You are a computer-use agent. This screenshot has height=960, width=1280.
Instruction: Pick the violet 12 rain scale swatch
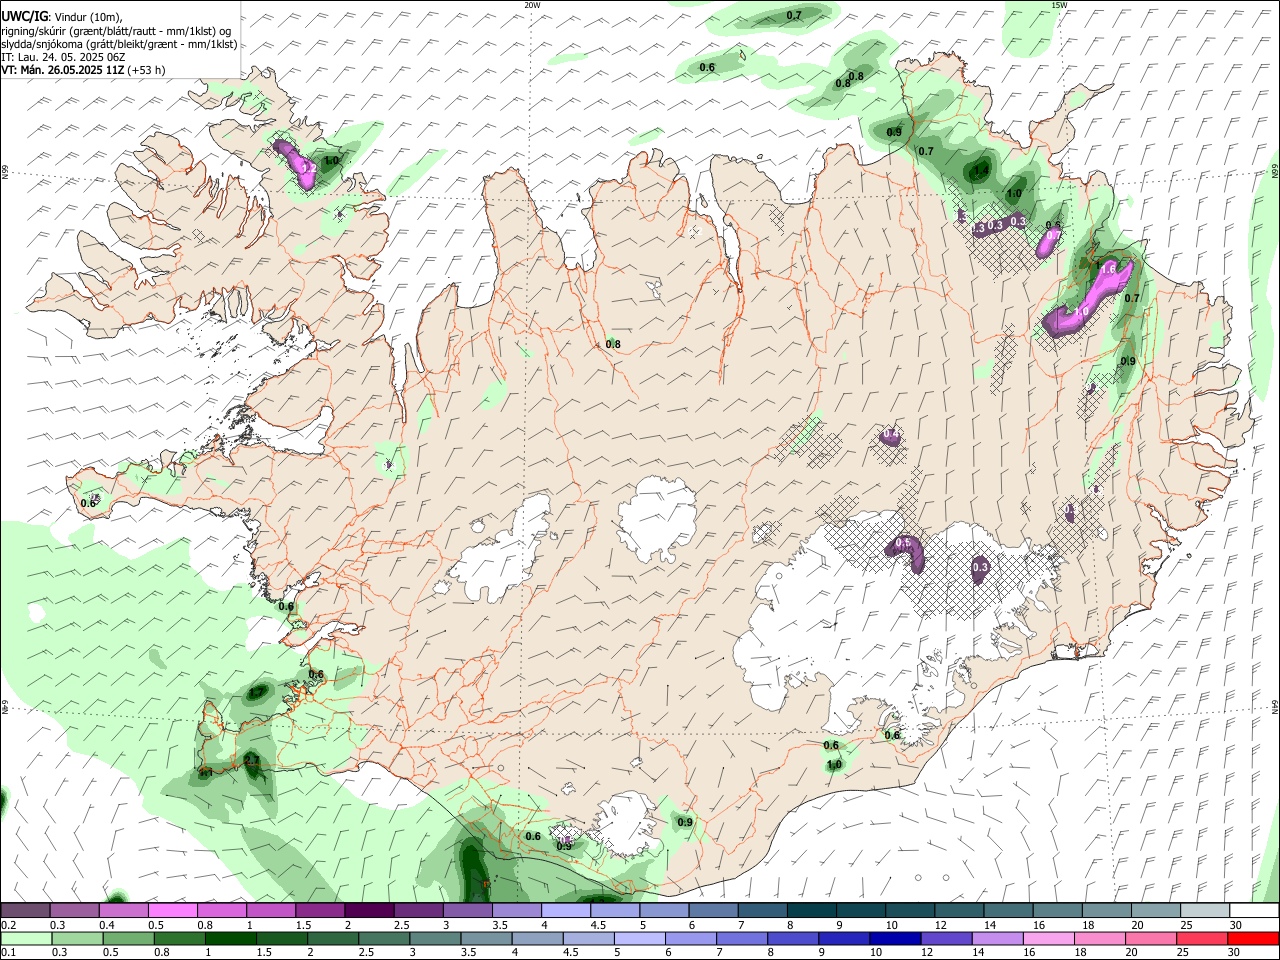click(947, 939)
